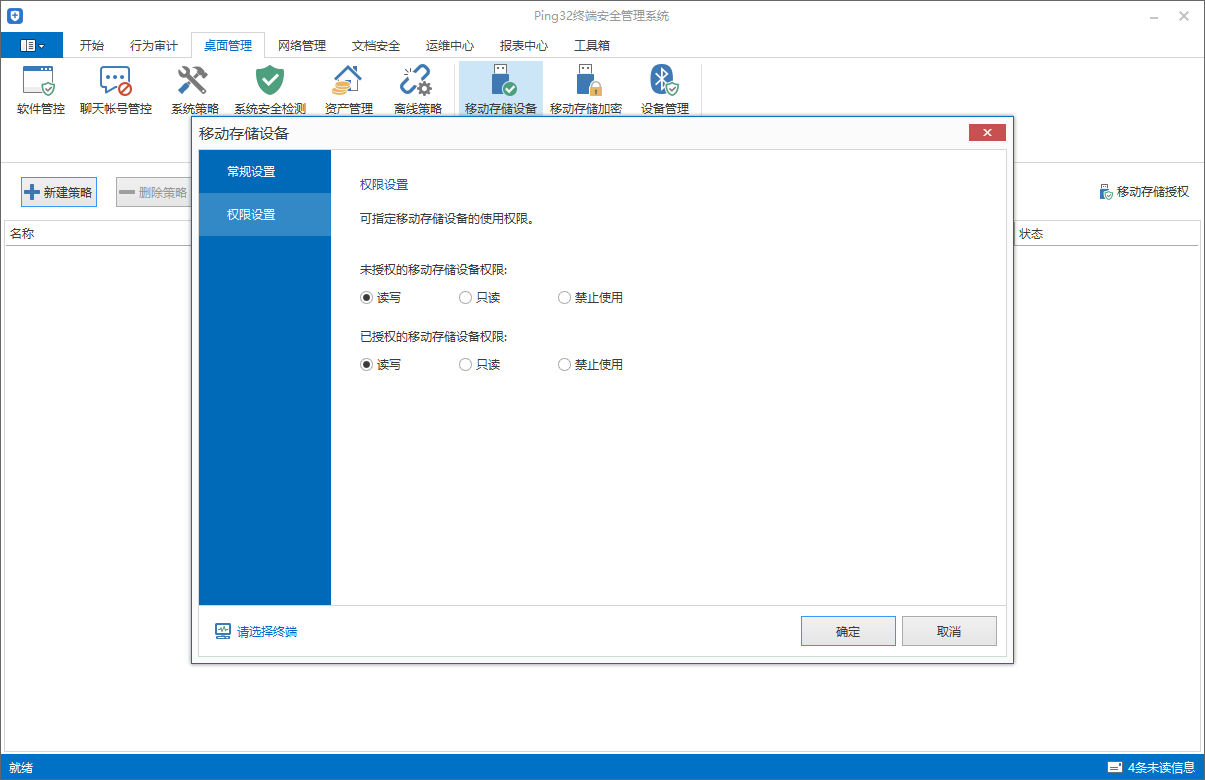
Task: Open the 聊天帐号管控 chat account control icon
Action: (116, 90)
